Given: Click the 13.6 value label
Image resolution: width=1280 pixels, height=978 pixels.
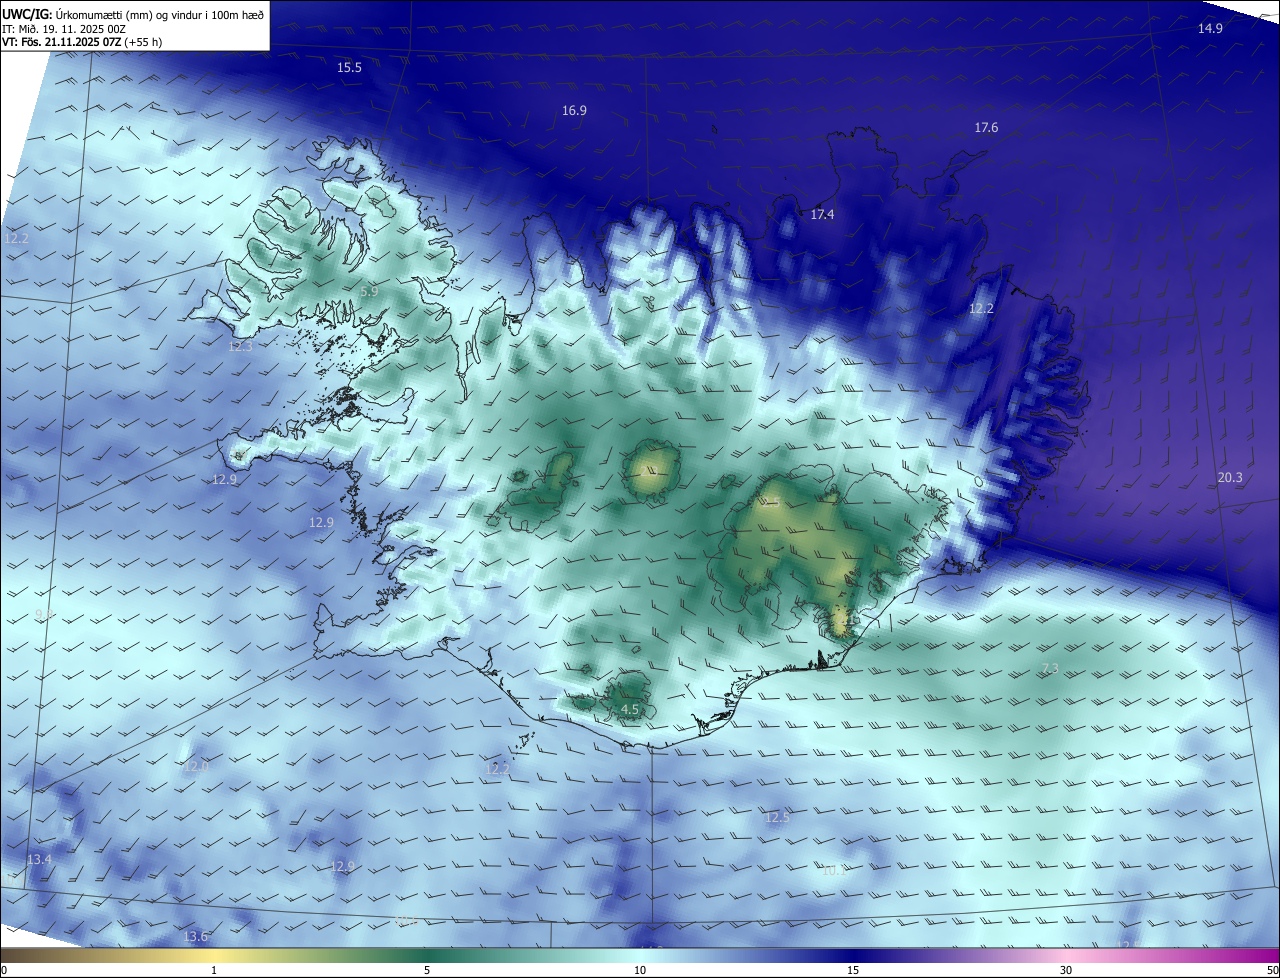Looking at the screenshot, I should pyautogui.click(x=196, y=936).
